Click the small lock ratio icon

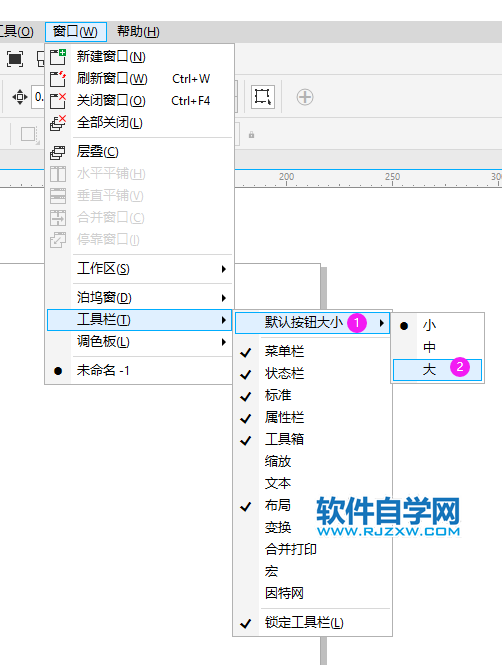coord(251,135)
